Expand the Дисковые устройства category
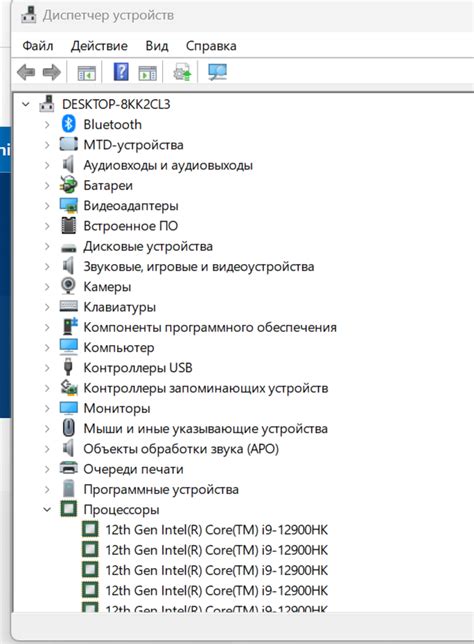The height and width of the screenshot is (644, 474). click(x=47, y=246)
